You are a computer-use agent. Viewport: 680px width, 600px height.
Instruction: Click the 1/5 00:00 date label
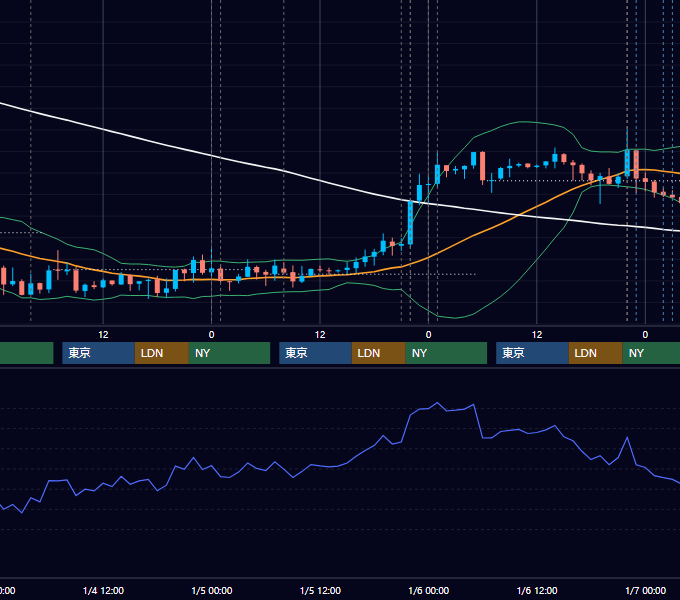click(212, 590)
